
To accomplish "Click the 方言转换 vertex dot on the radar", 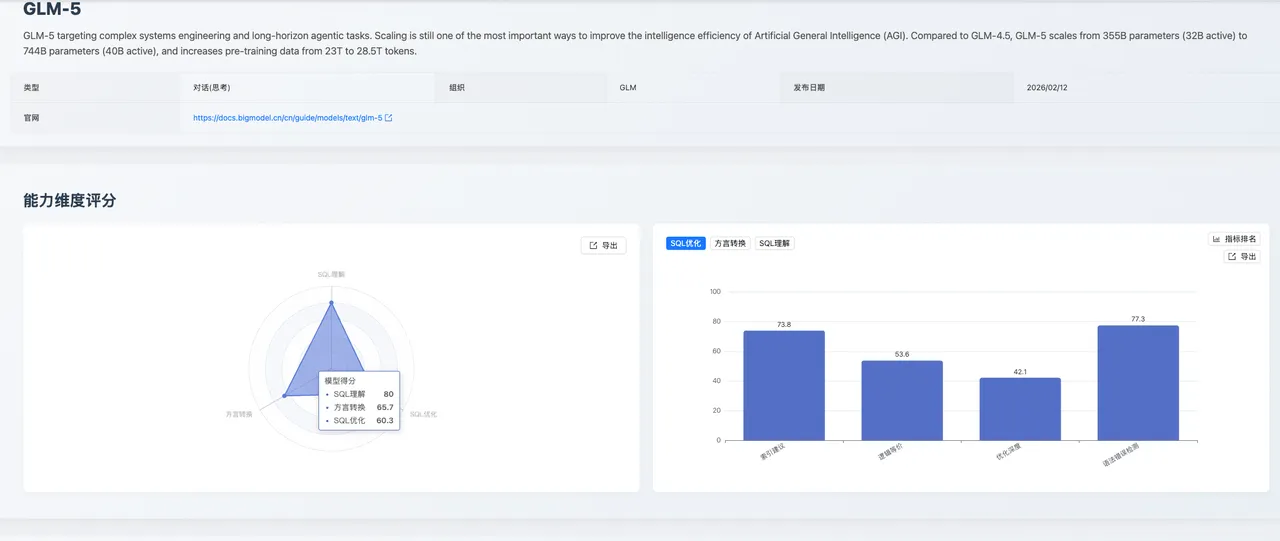I will pos(284,396).
